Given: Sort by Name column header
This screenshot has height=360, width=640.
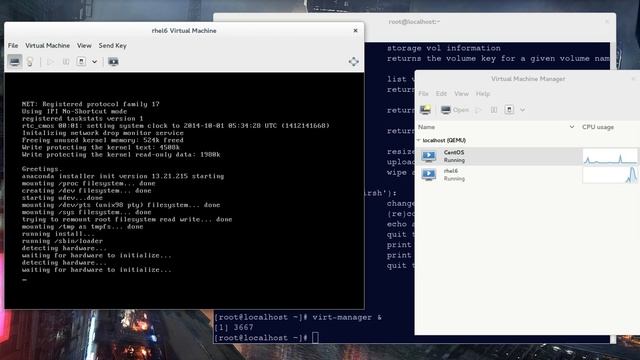Looking at the screenshot, I should pyautogui.click(x=497, y=127).
